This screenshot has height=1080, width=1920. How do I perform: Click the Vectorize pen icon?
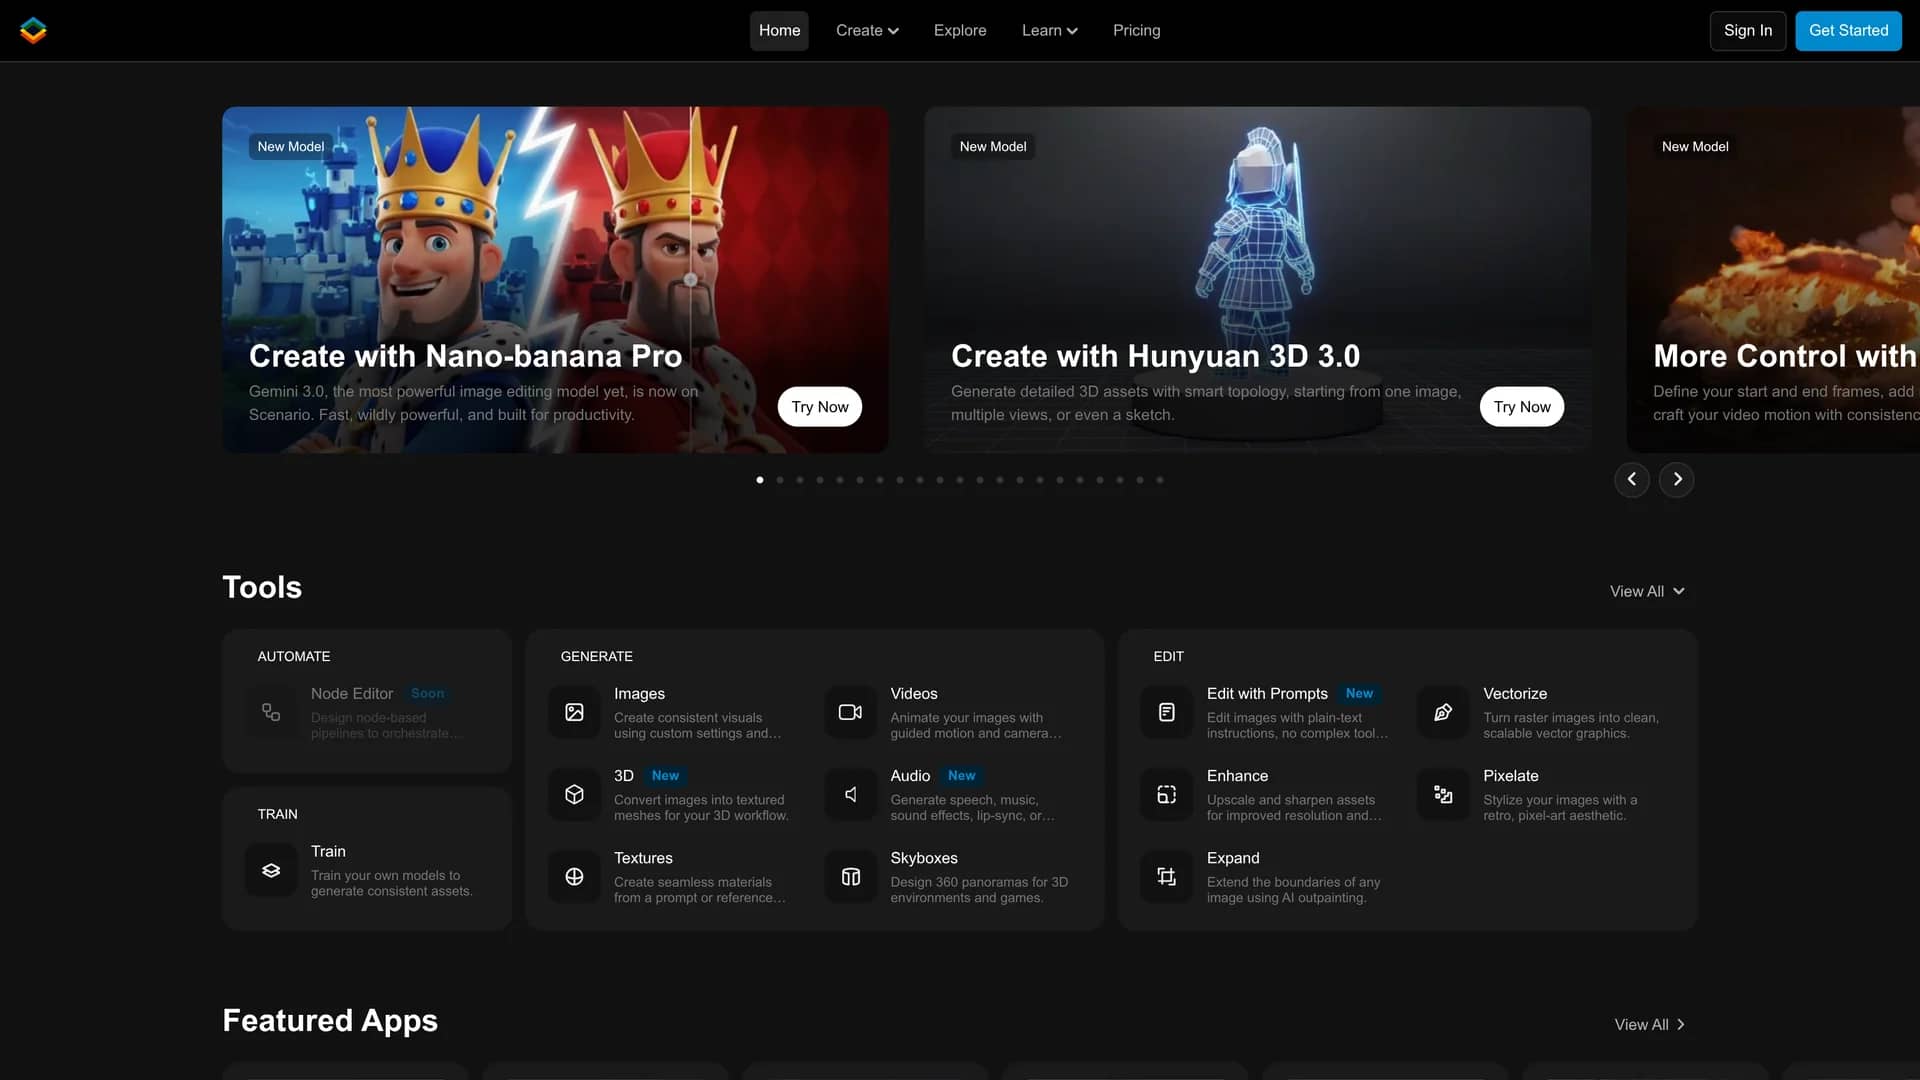click(1443, 712)
